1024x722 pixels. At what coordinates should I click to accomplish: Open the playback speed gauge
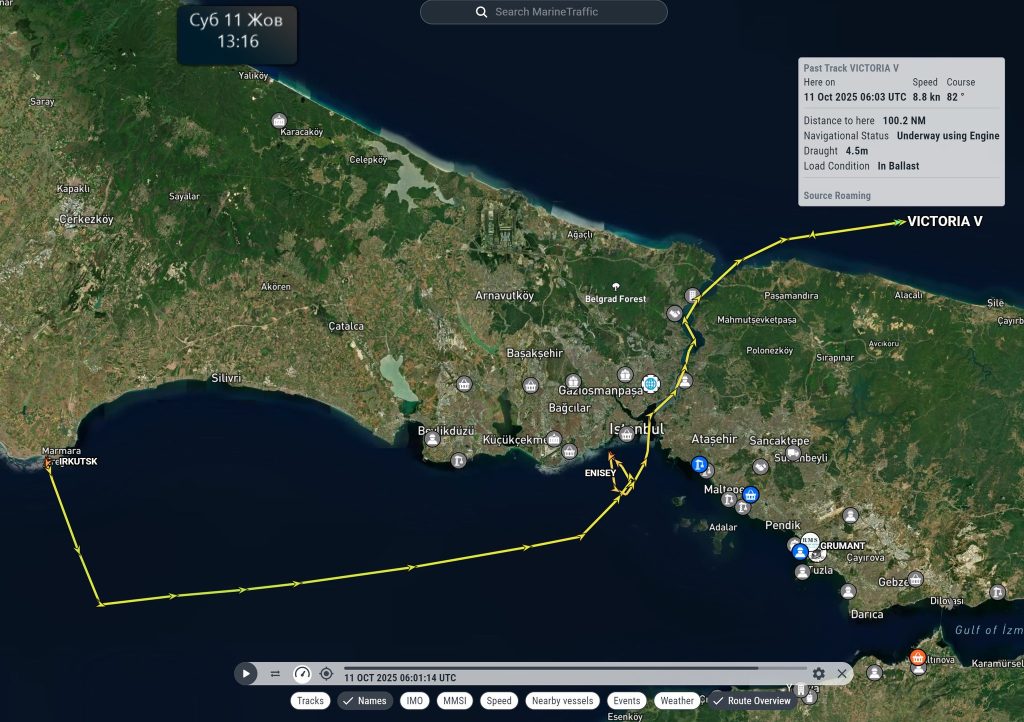[x=301, y=674]
